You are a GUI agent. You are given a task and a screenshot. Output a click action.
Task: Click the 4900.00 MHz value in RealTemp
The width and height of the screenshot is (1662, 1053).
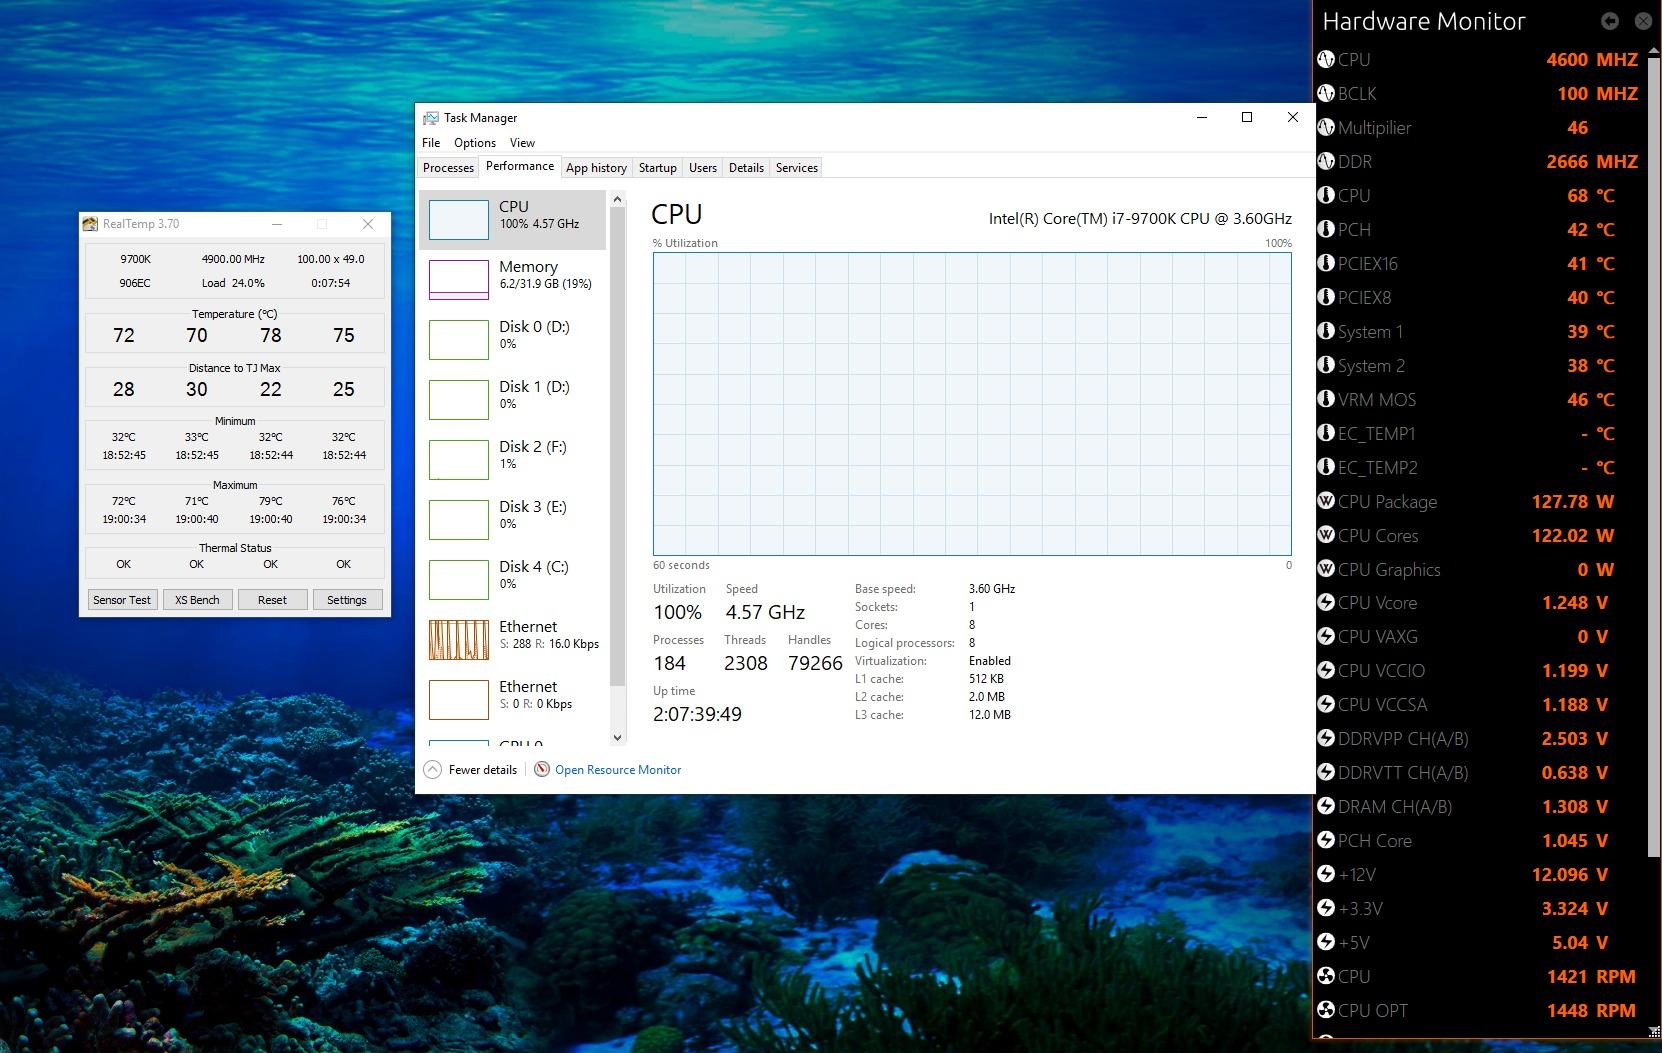[x=233, y=259]
